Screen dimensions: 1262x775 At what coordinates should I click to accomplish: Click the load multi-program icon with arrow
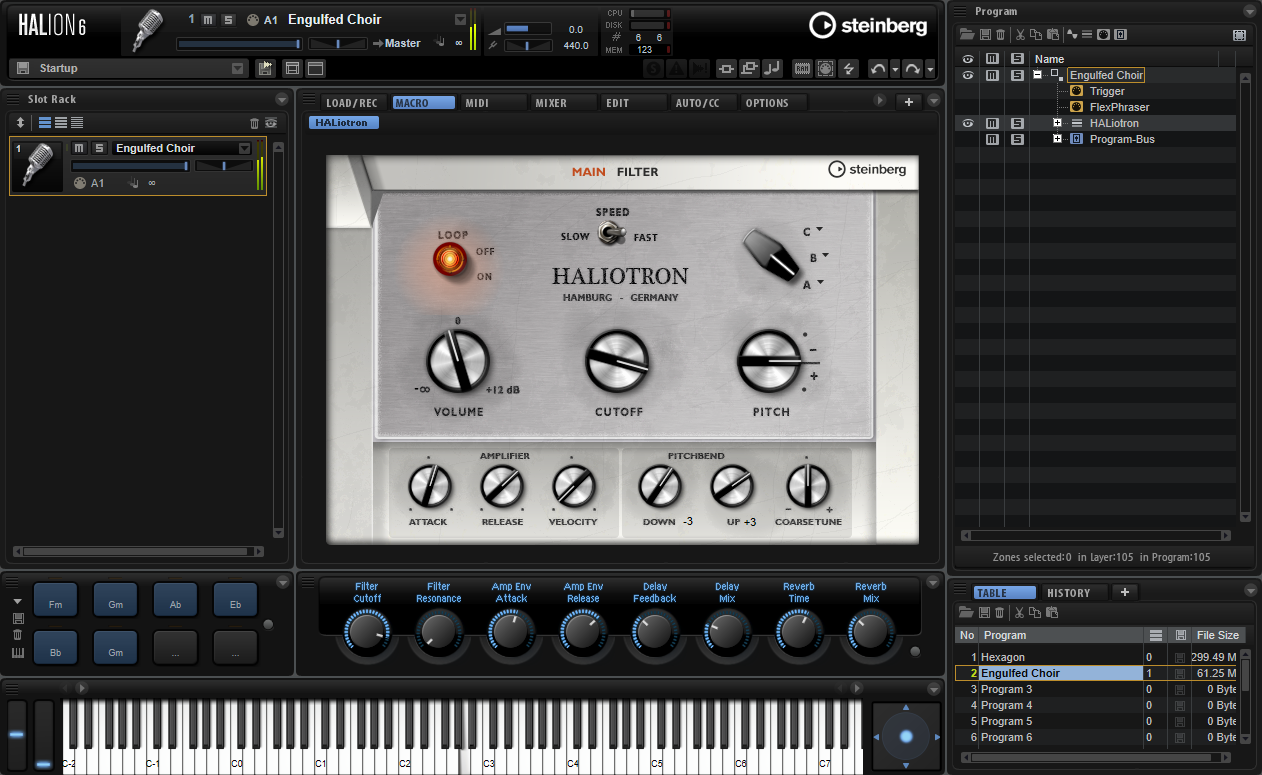coord(265,68)
